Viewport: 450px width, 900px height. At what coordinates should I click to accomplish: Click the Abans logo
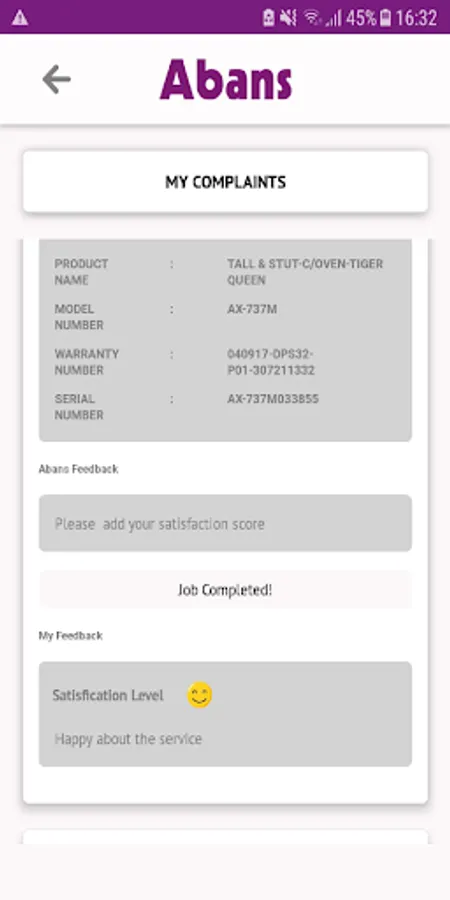(x=226, y=80)
